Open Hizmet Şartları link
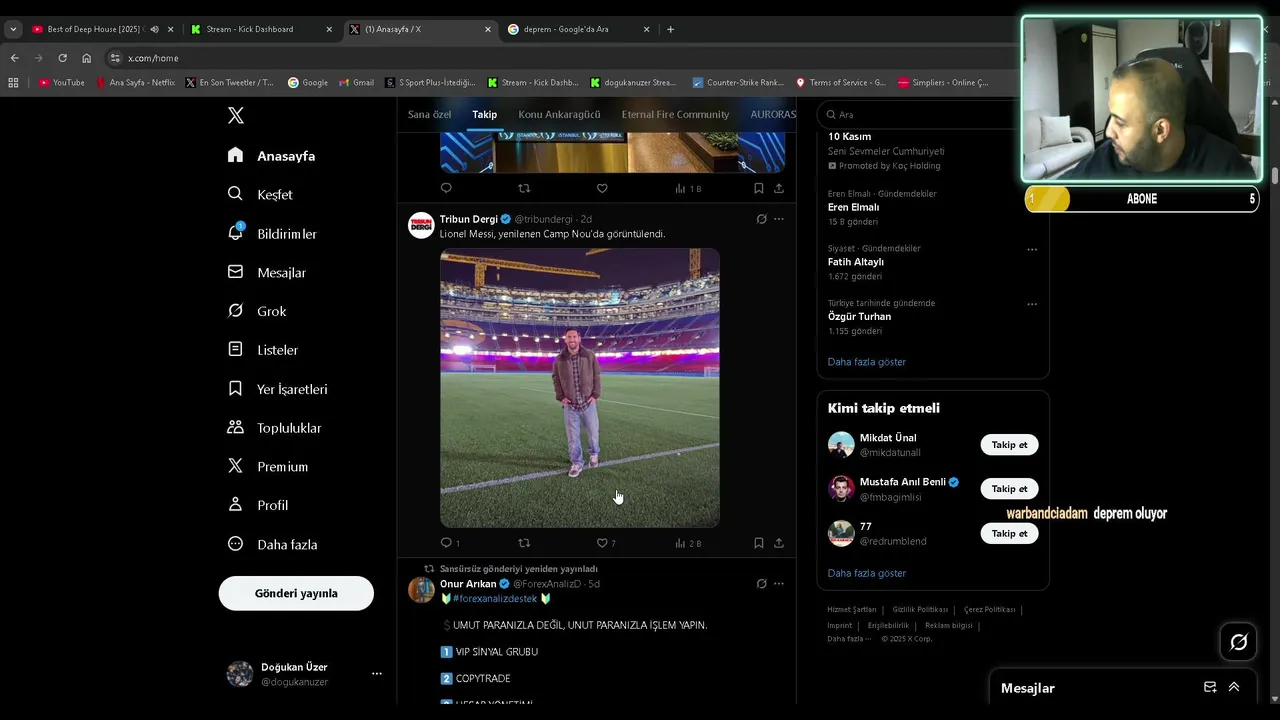This screenshot has width=1280, height=720. [852, 610]
